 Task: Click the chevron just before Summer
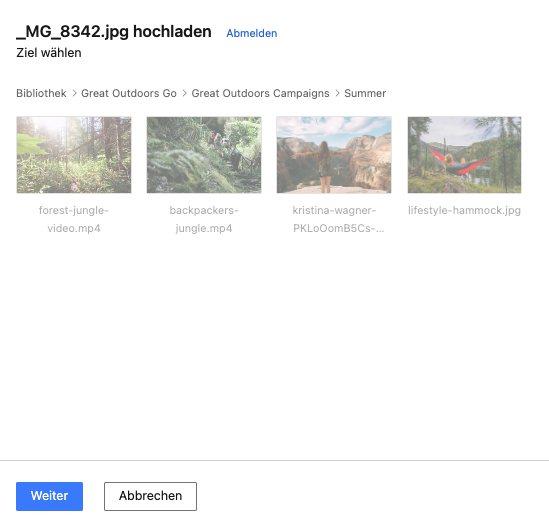(337, 93)
